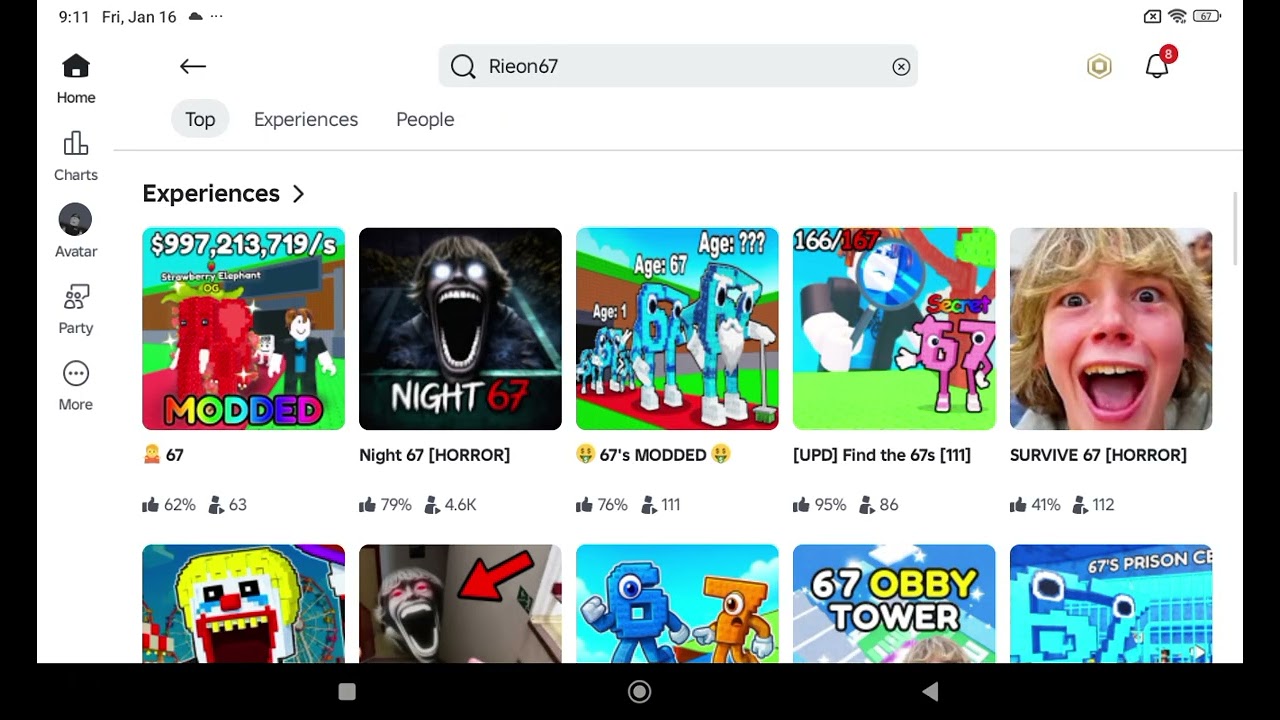The width and height of the screenshot is (1280, 720).
Task: Click 'SURVIVE 67 [HORROR]' title
Action: [x=1098, y=455]
